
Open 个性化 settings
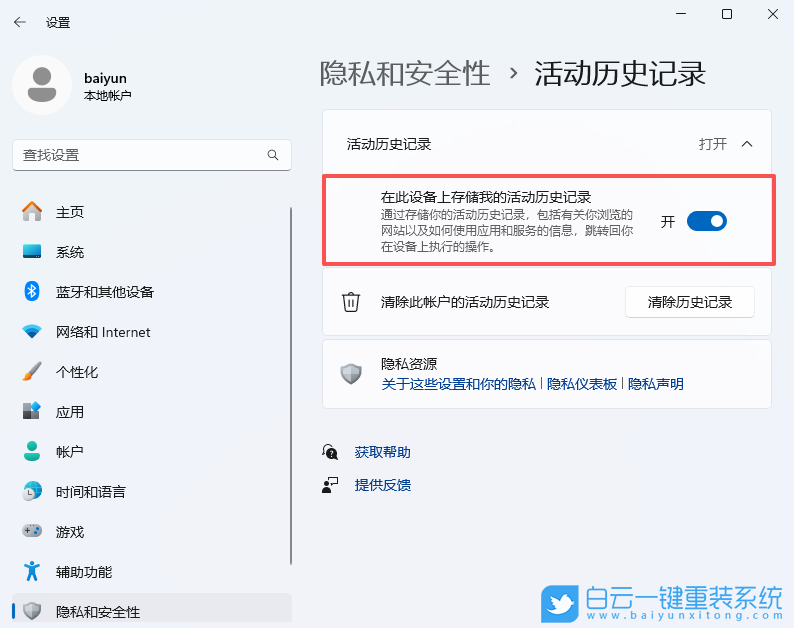[151, 372]
